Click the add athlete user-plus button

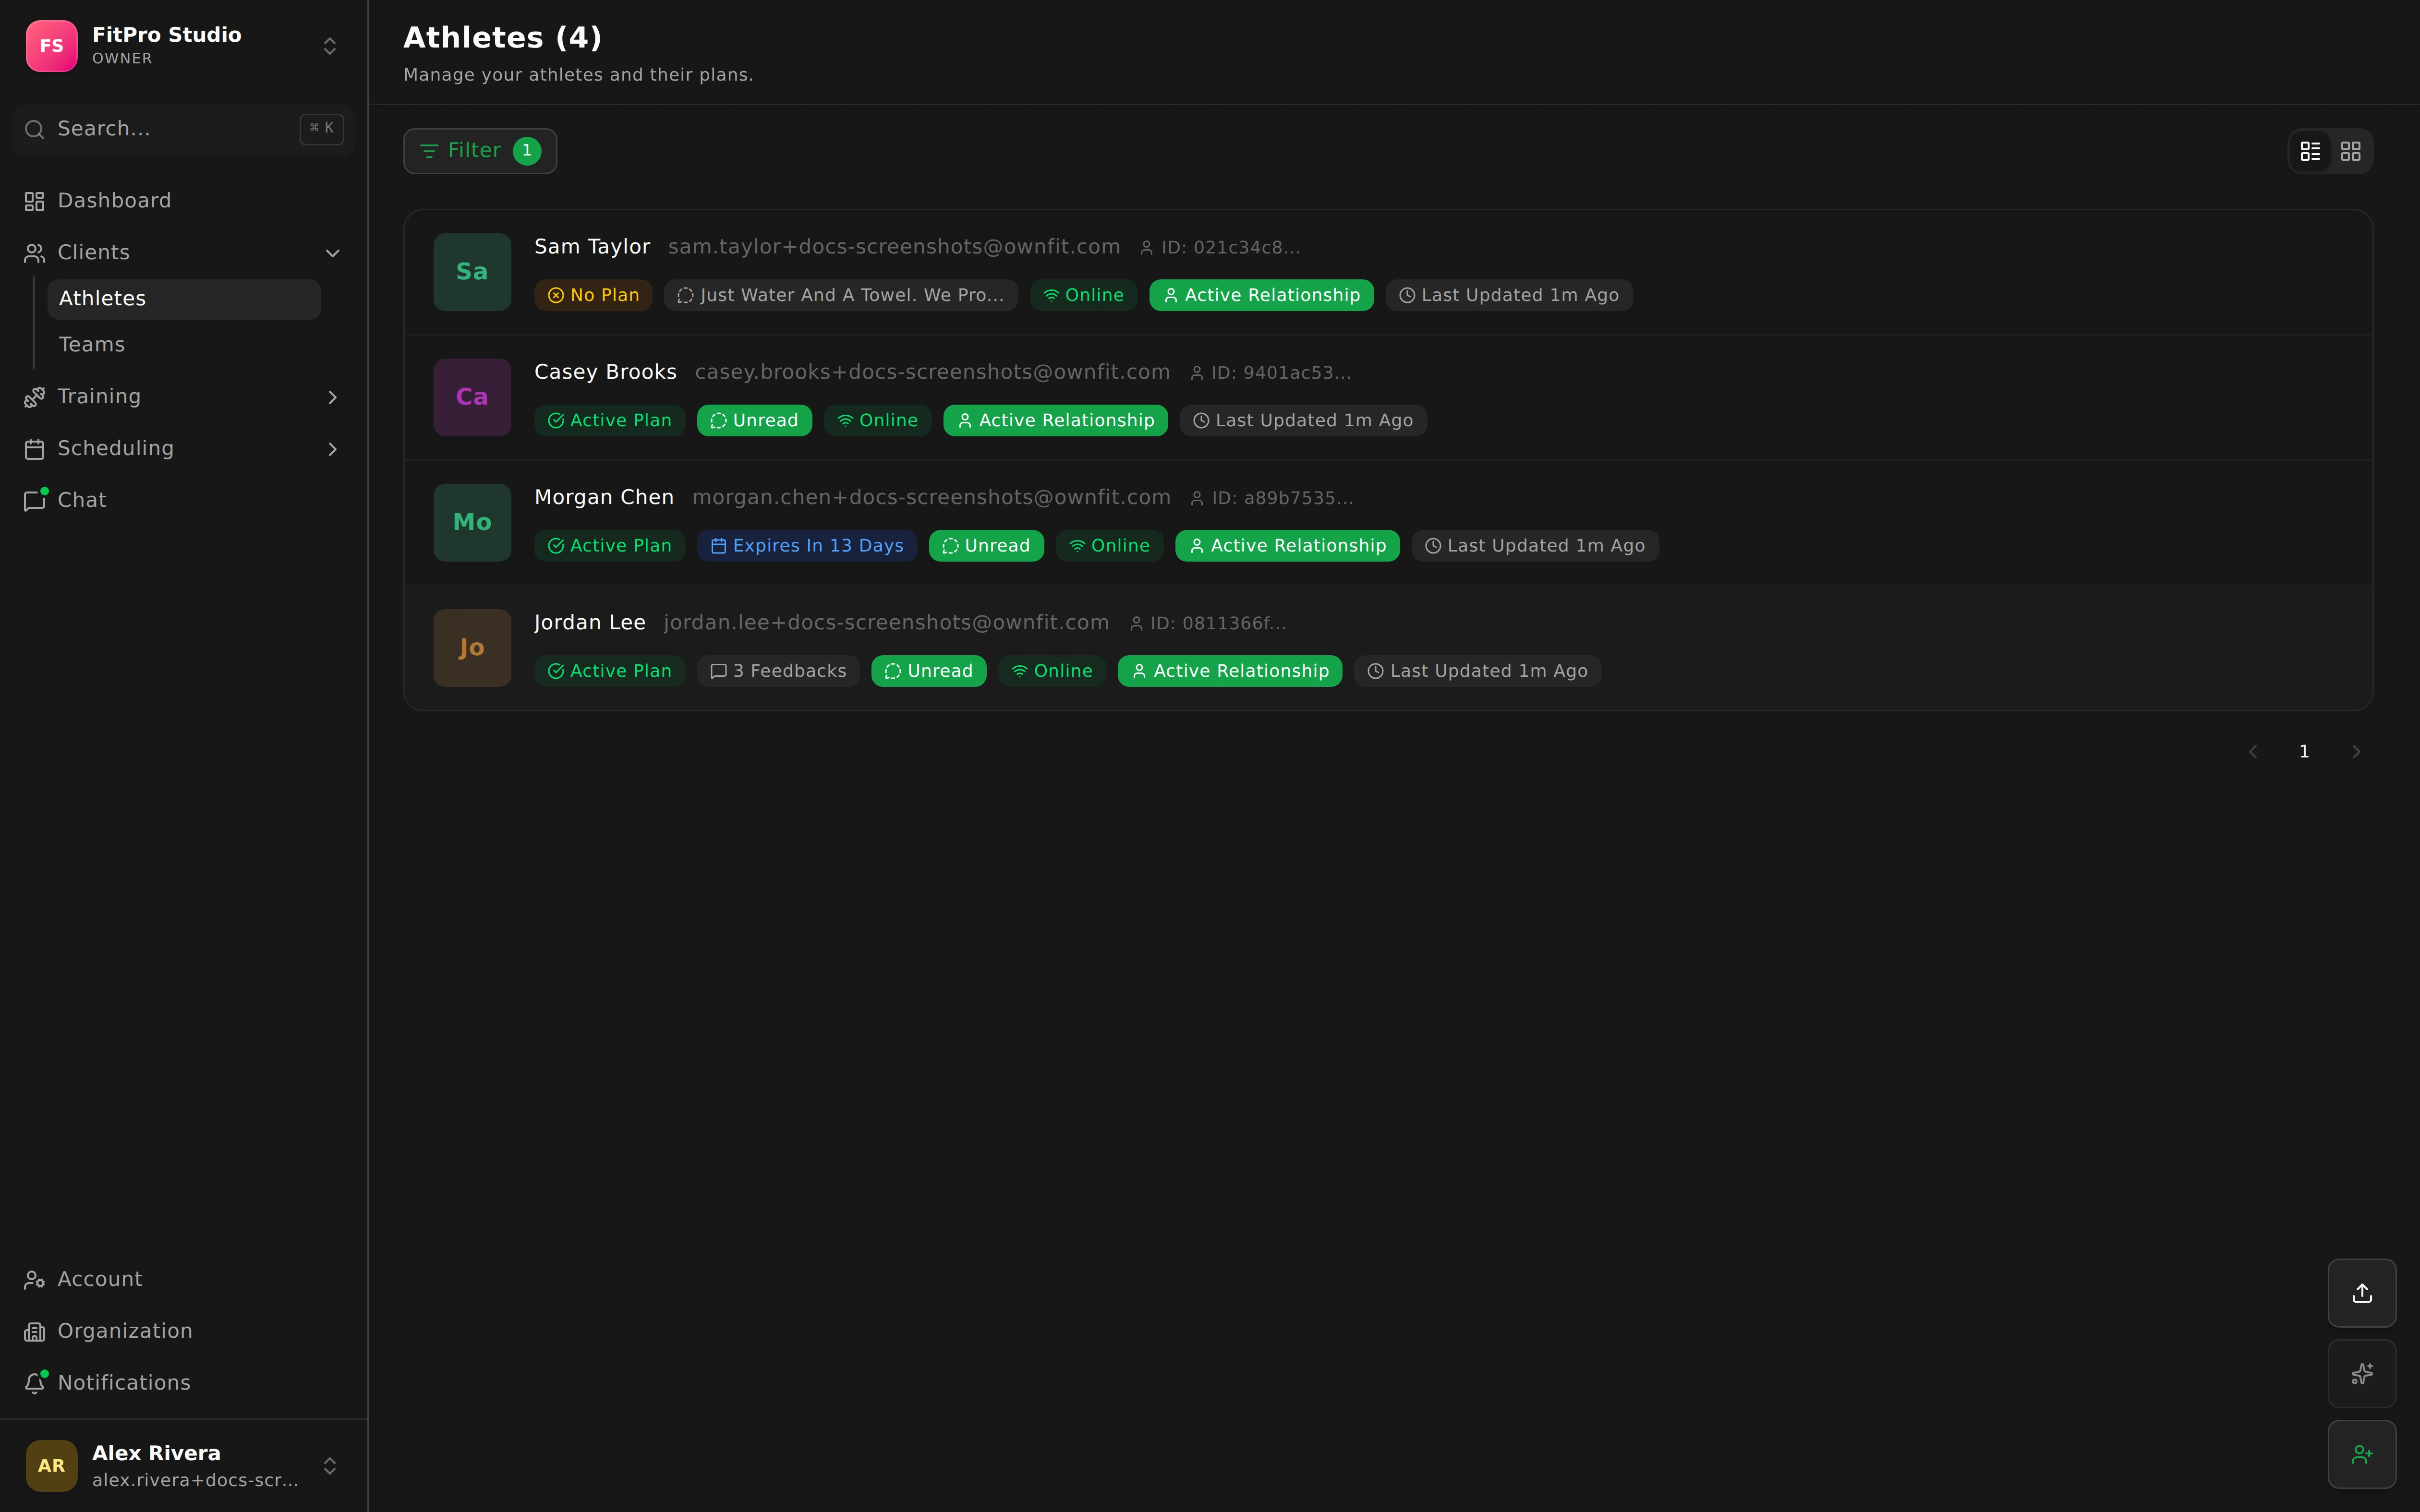tap(2362, 1454)
